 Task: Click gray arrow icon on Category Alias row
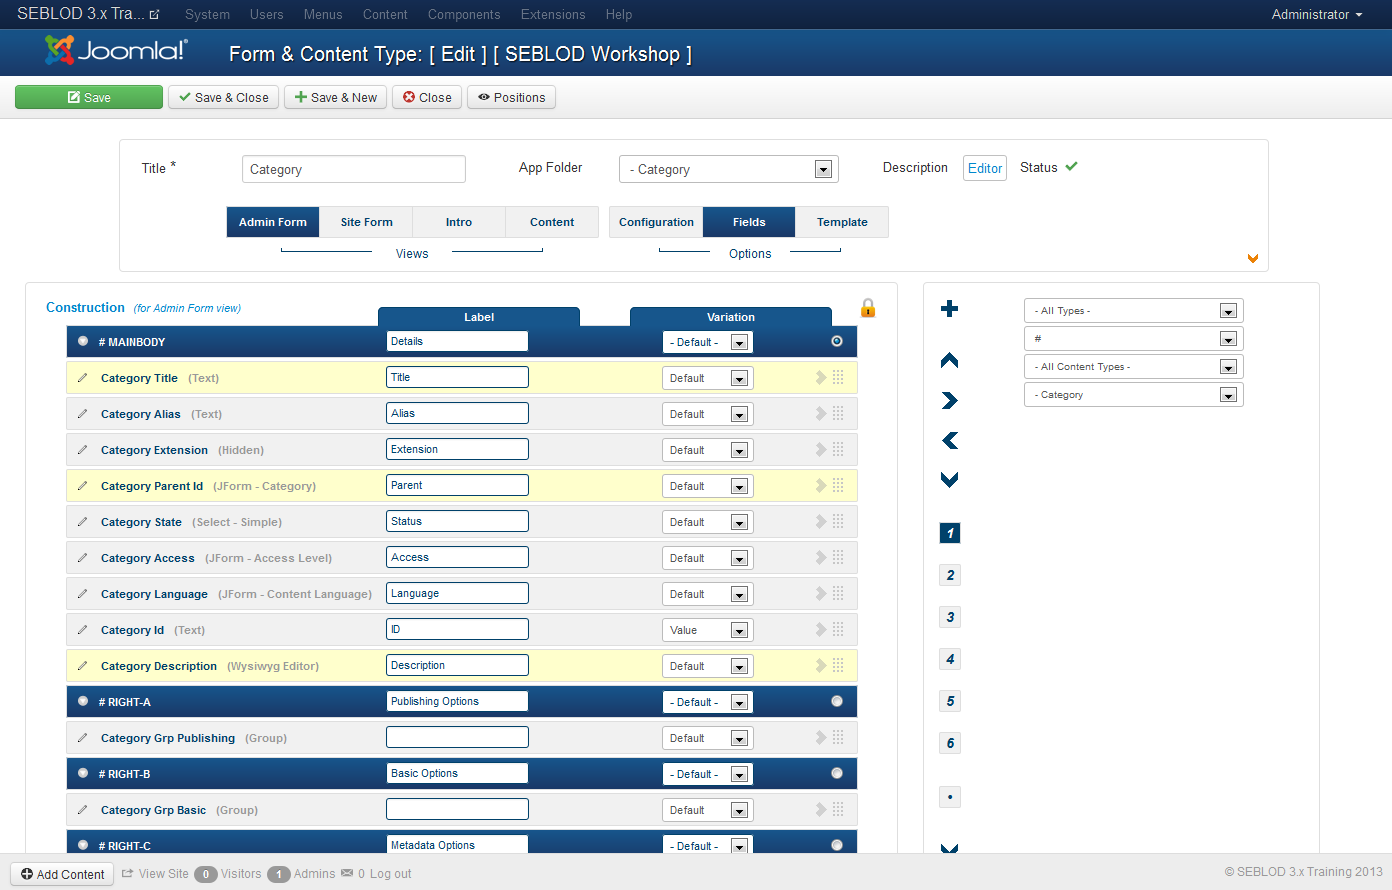[x=821, y=413]
